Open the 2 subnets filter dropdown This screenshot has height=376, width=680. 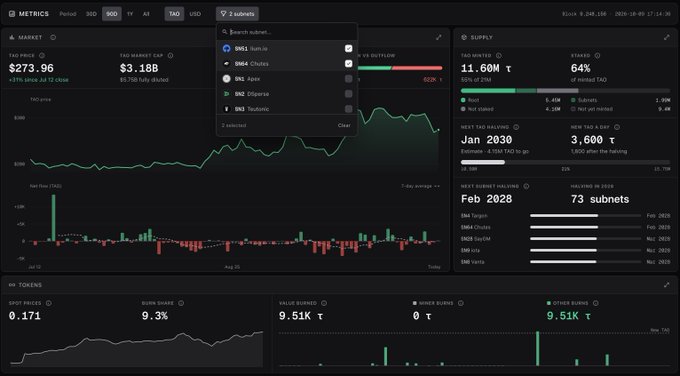pyautogui.click(x=237, y=14)
